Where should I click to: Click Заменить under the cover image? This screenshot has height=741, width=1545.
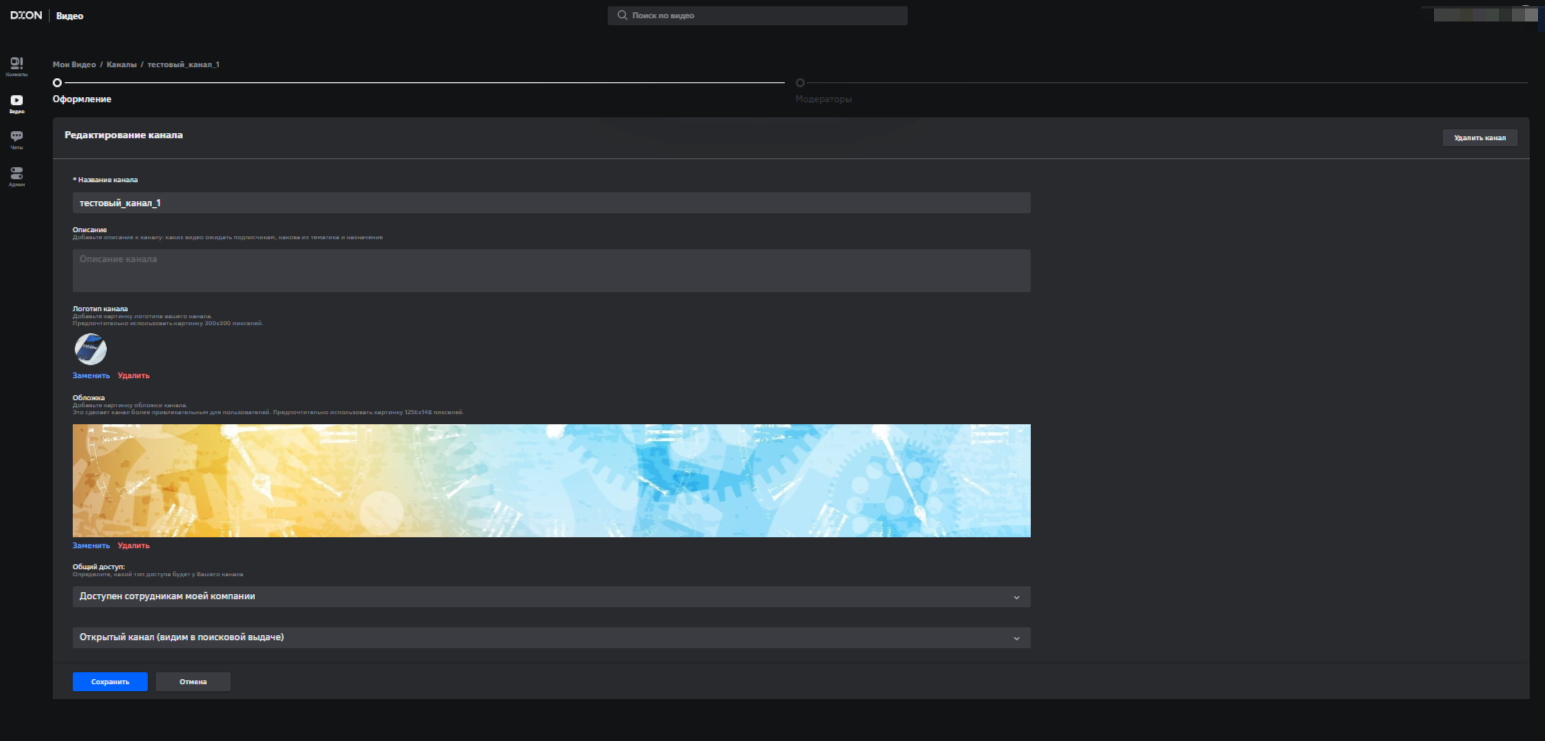[x=91, y=546]
